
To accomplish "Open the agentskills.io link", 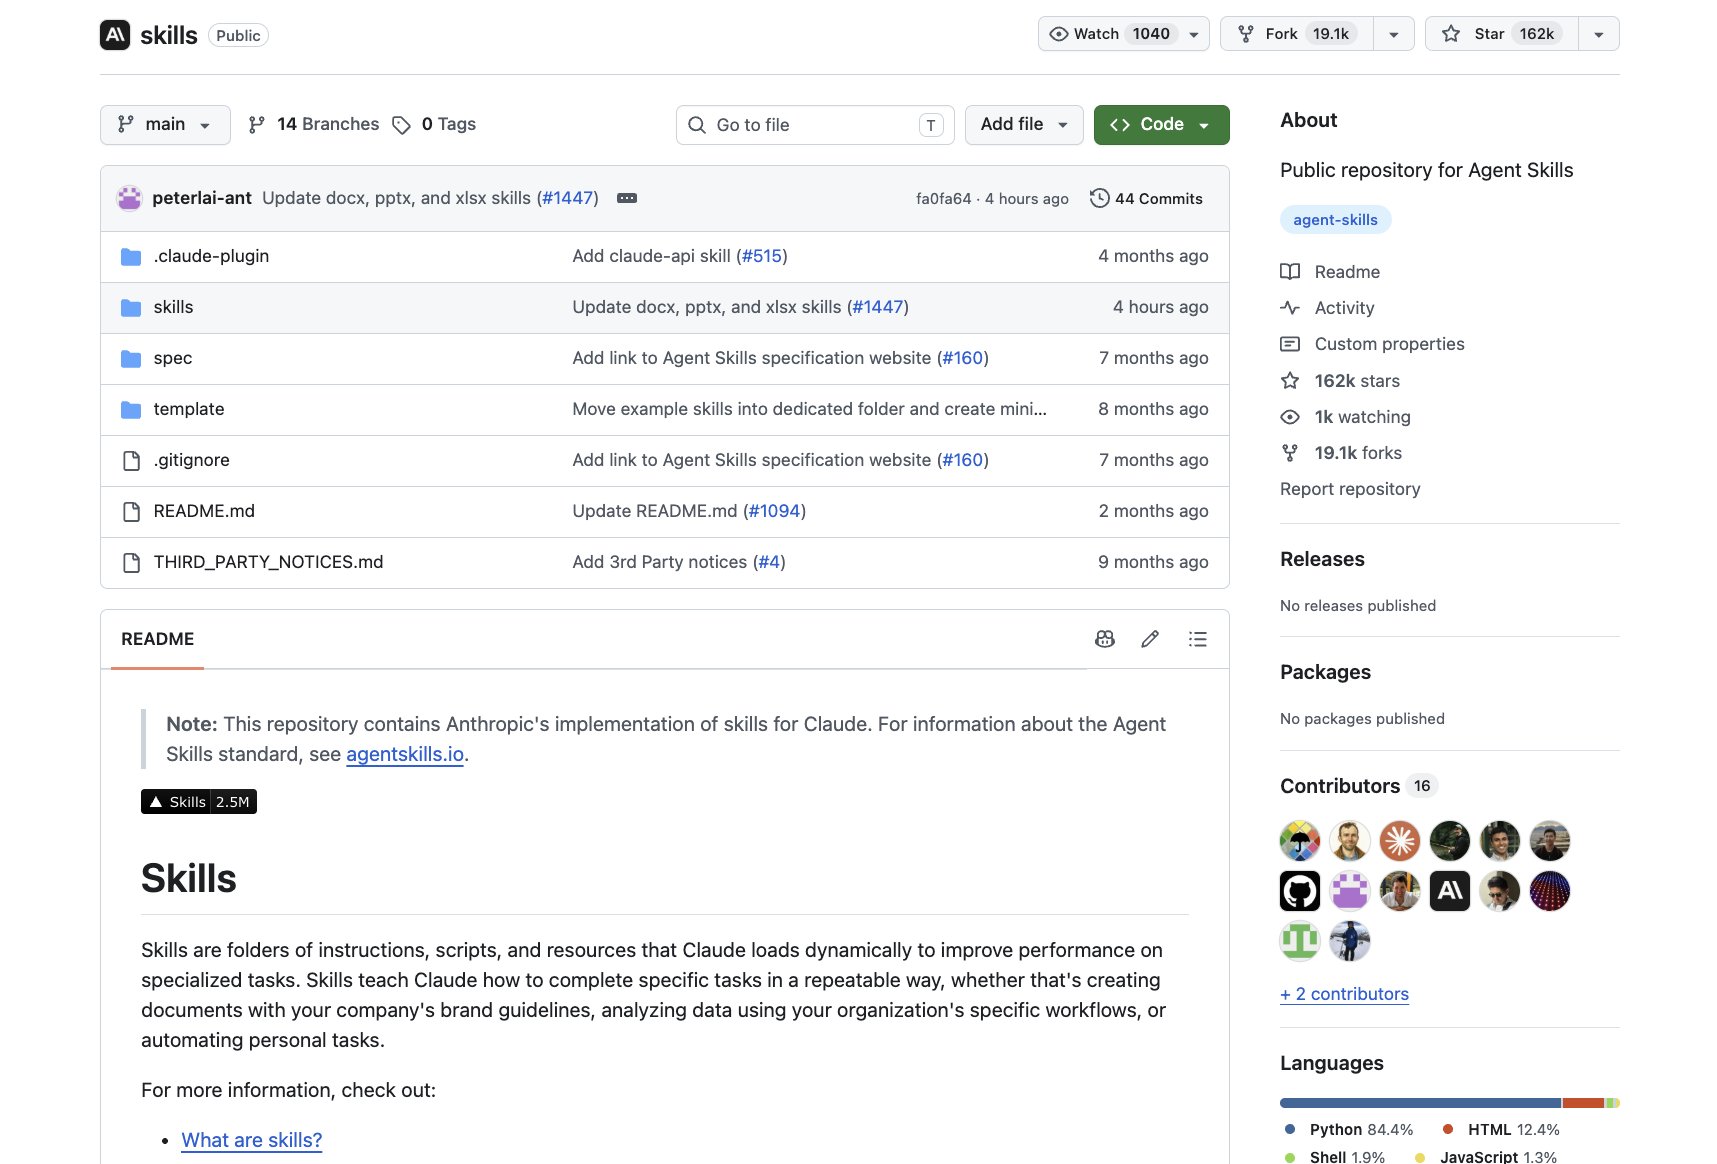I will tap(405, 754).
